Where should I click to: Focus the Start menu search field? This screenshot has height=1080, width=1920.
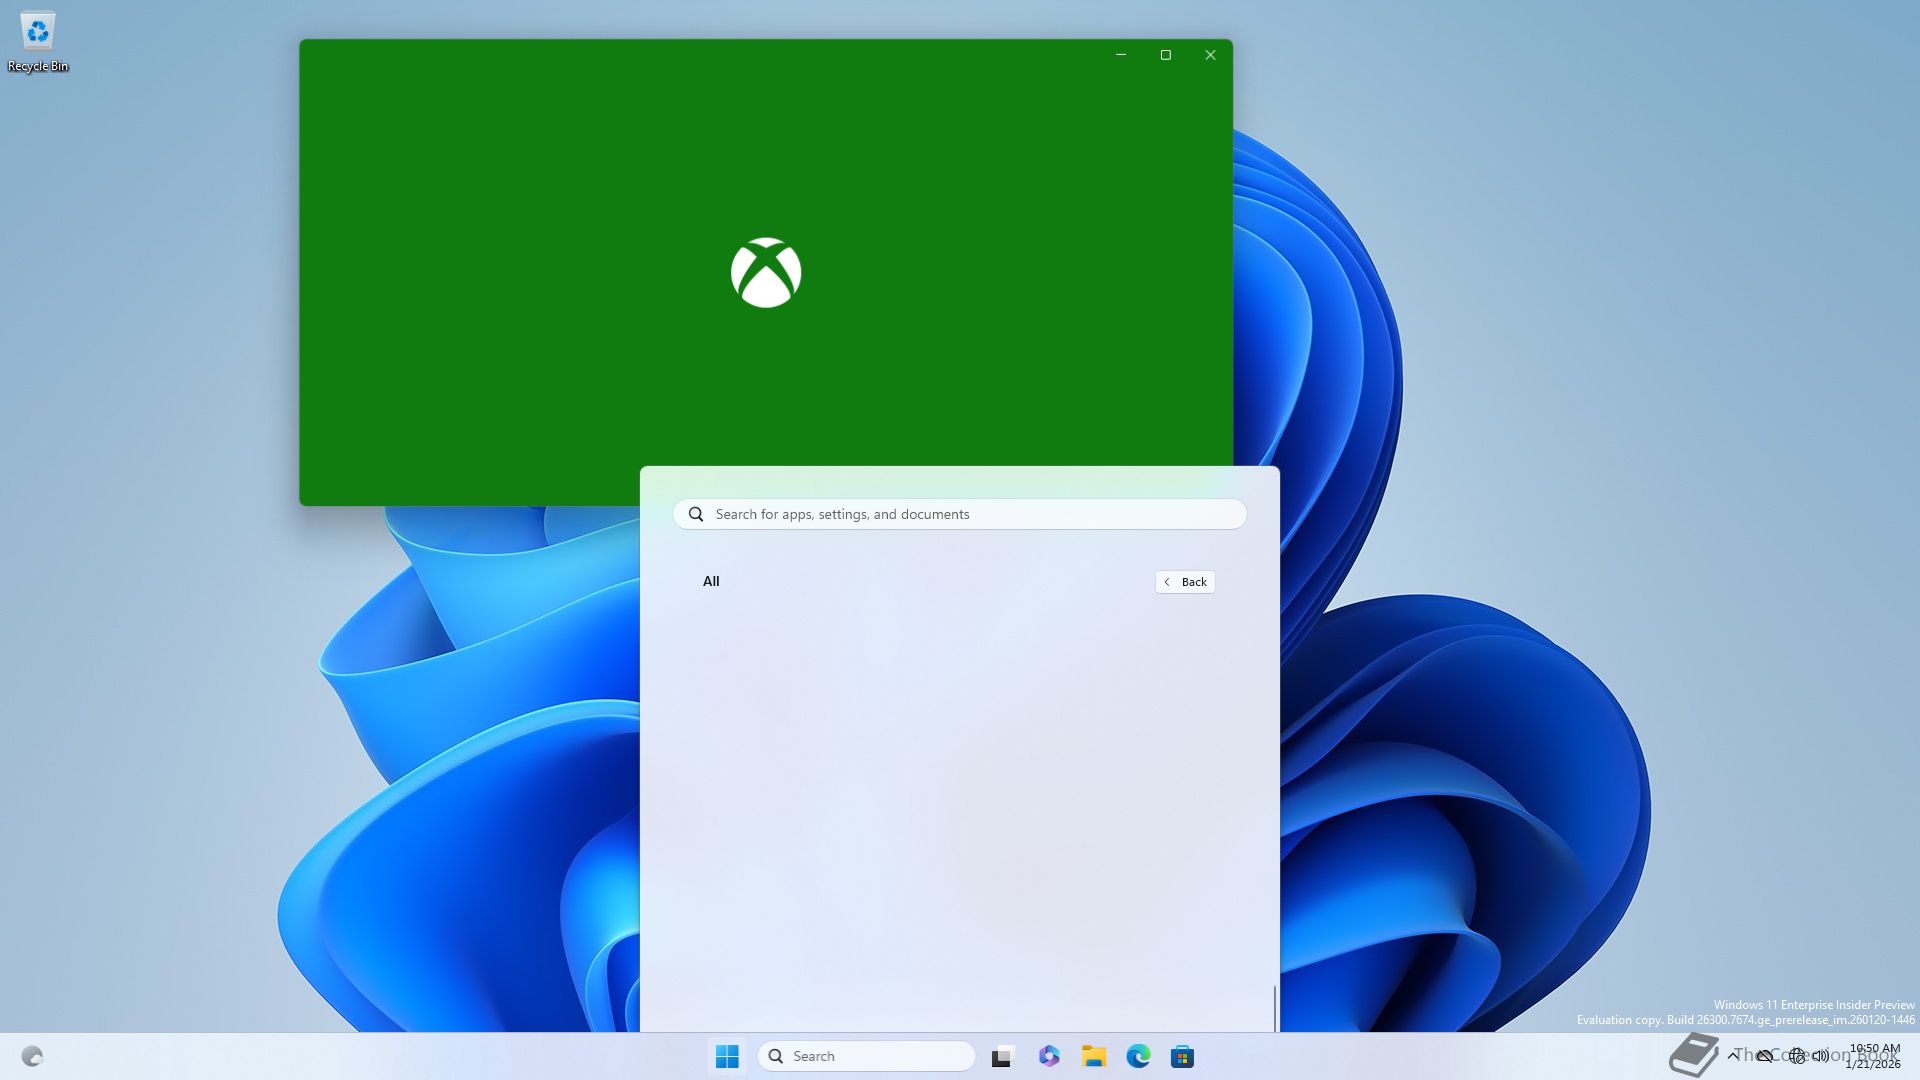(x=960, y=514)
